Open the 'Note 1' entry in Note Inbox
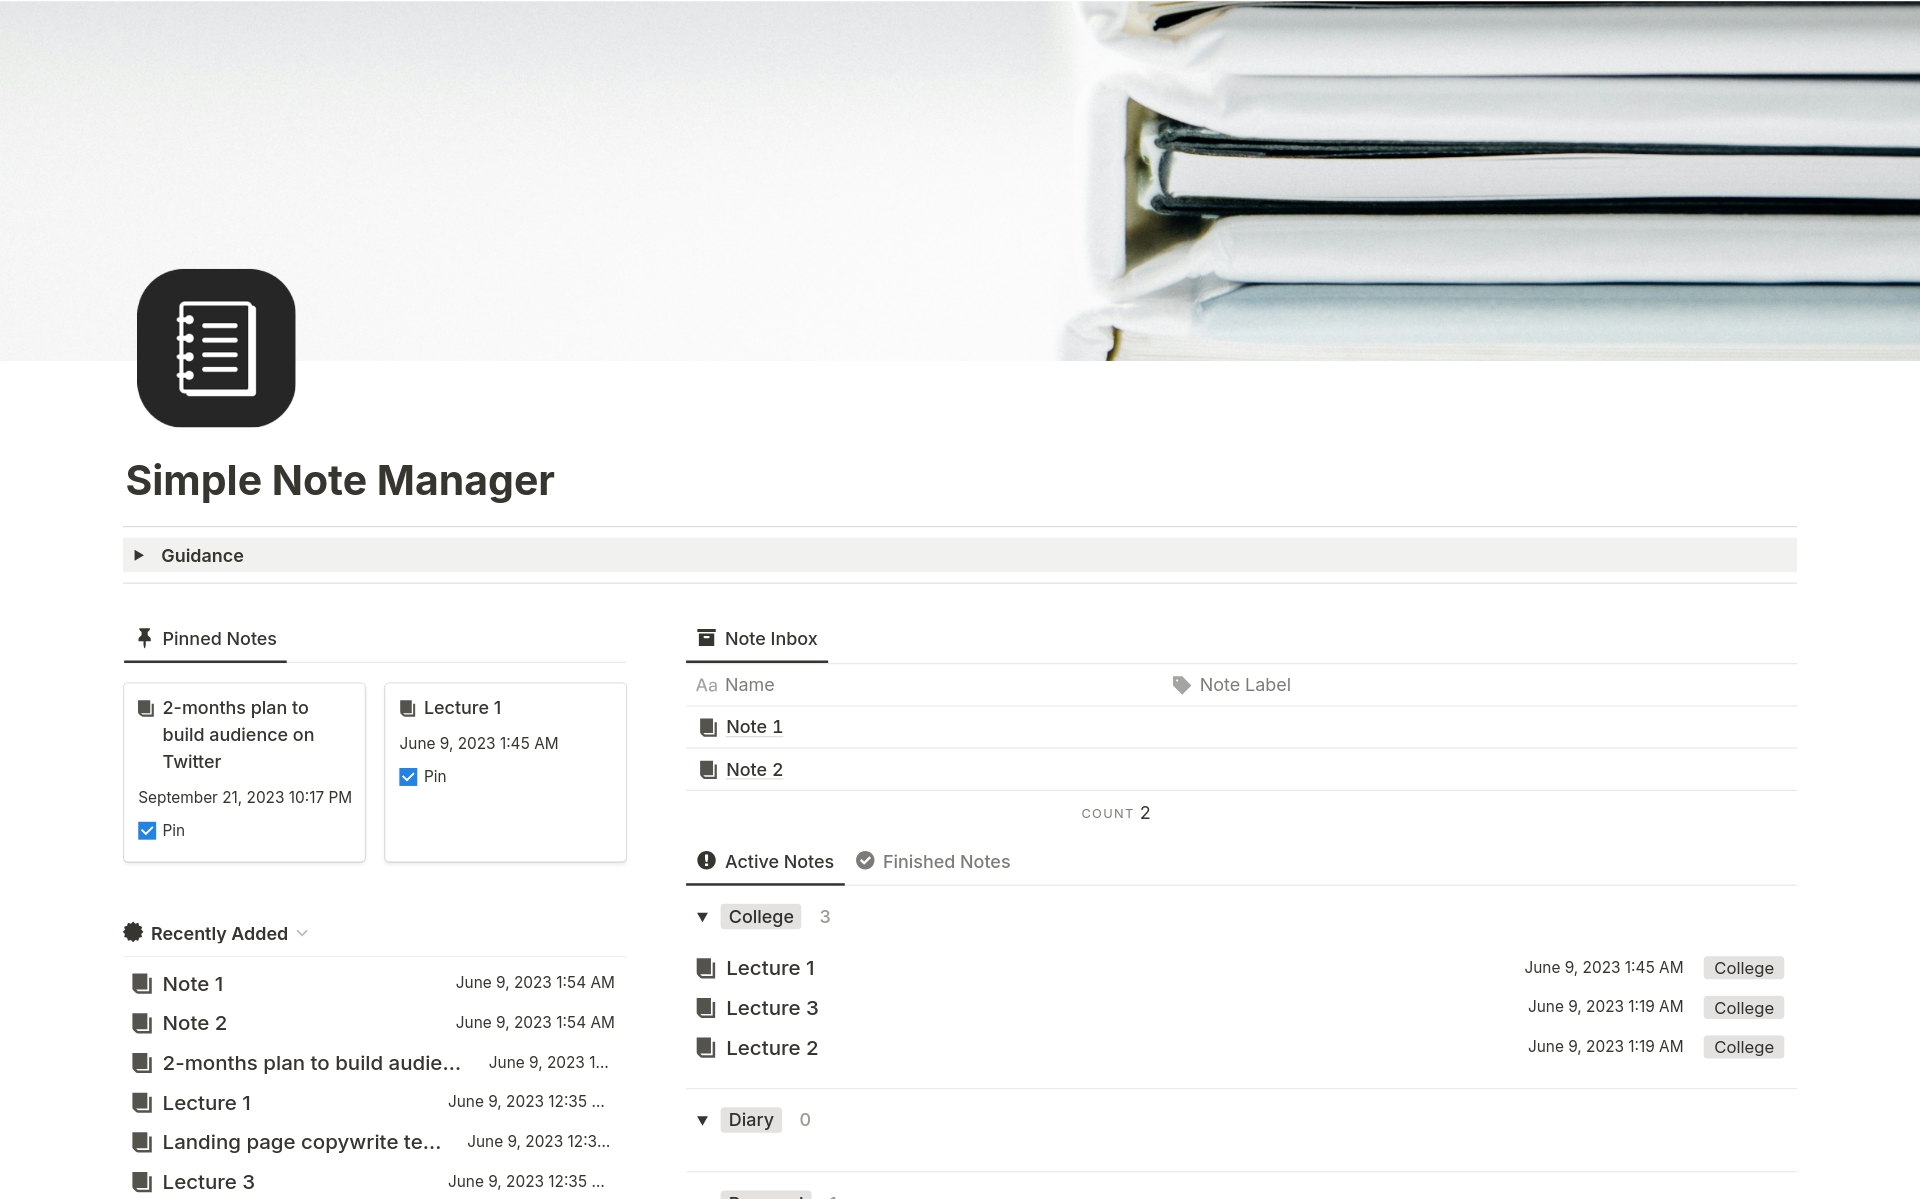This screenshot has height=1199, width=1920. click(x=753, y=725)
